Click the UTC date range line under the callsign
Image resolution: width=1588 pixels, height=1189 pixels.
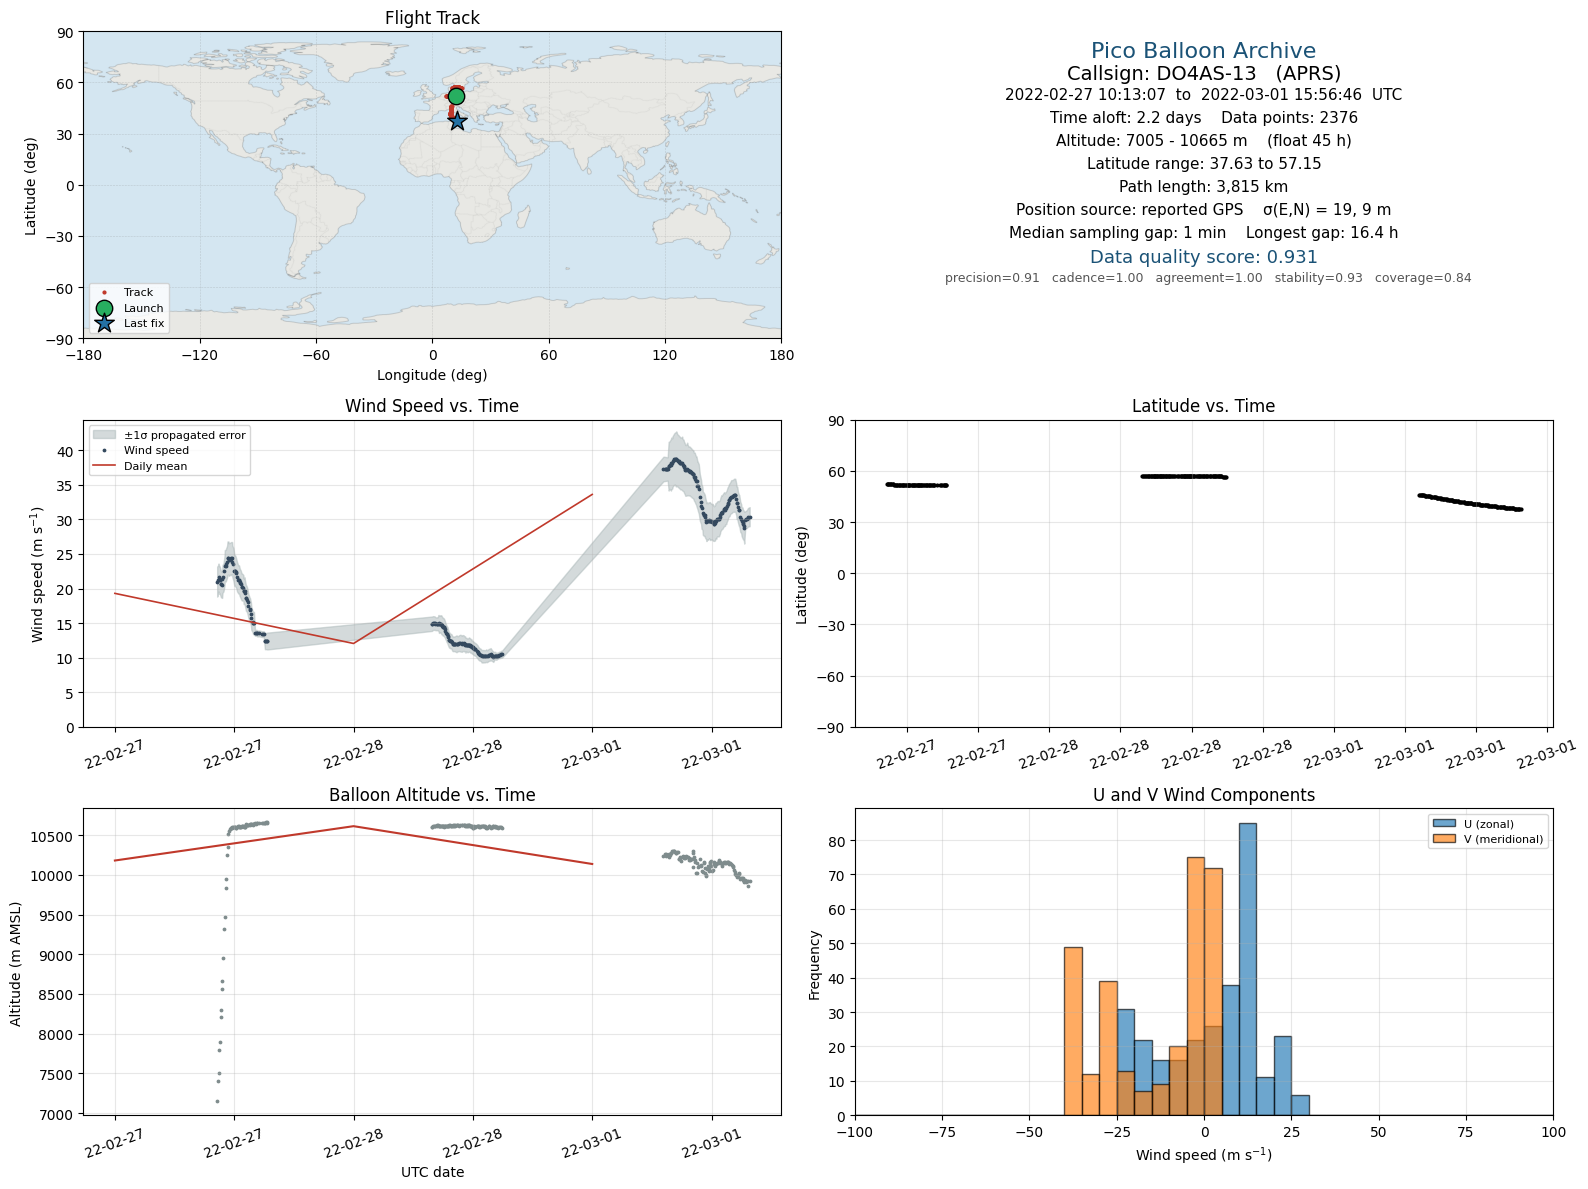tap(1203, 95)
